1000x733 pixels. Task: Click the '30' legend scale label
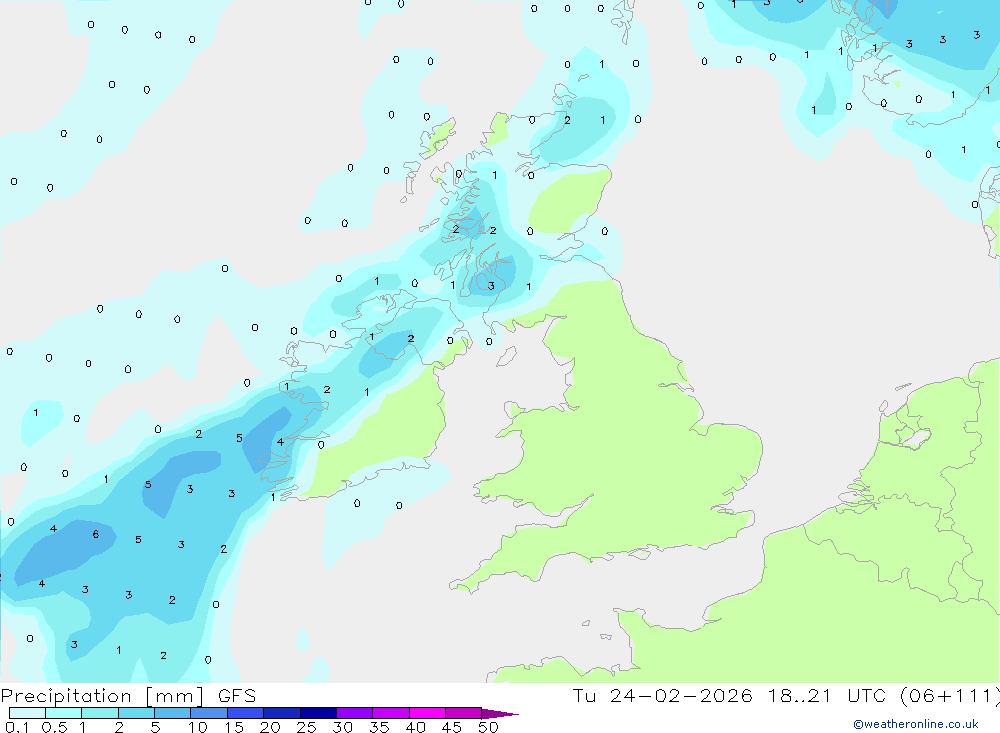tap(343, 727)
